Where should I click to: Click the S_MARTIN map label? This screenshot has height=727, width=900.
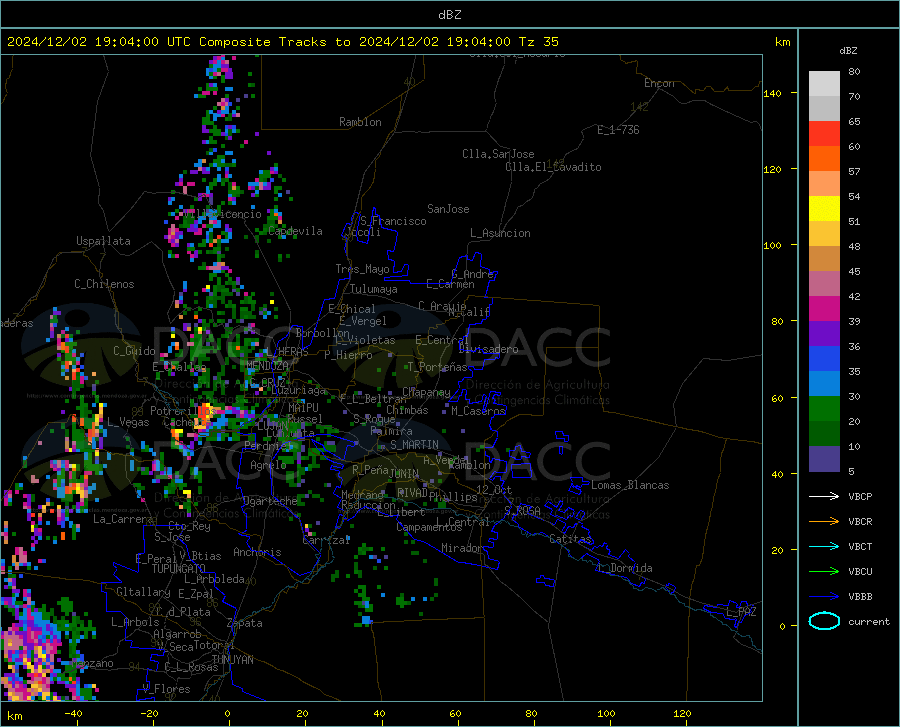click(x=414, y=445)
